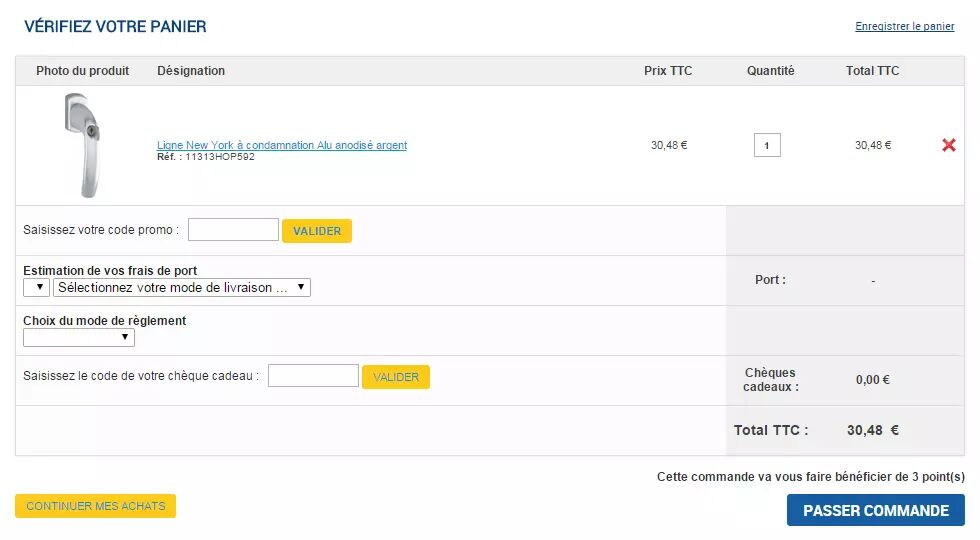Expand the small country dropdown for shipping

click(x=36, y=288)
